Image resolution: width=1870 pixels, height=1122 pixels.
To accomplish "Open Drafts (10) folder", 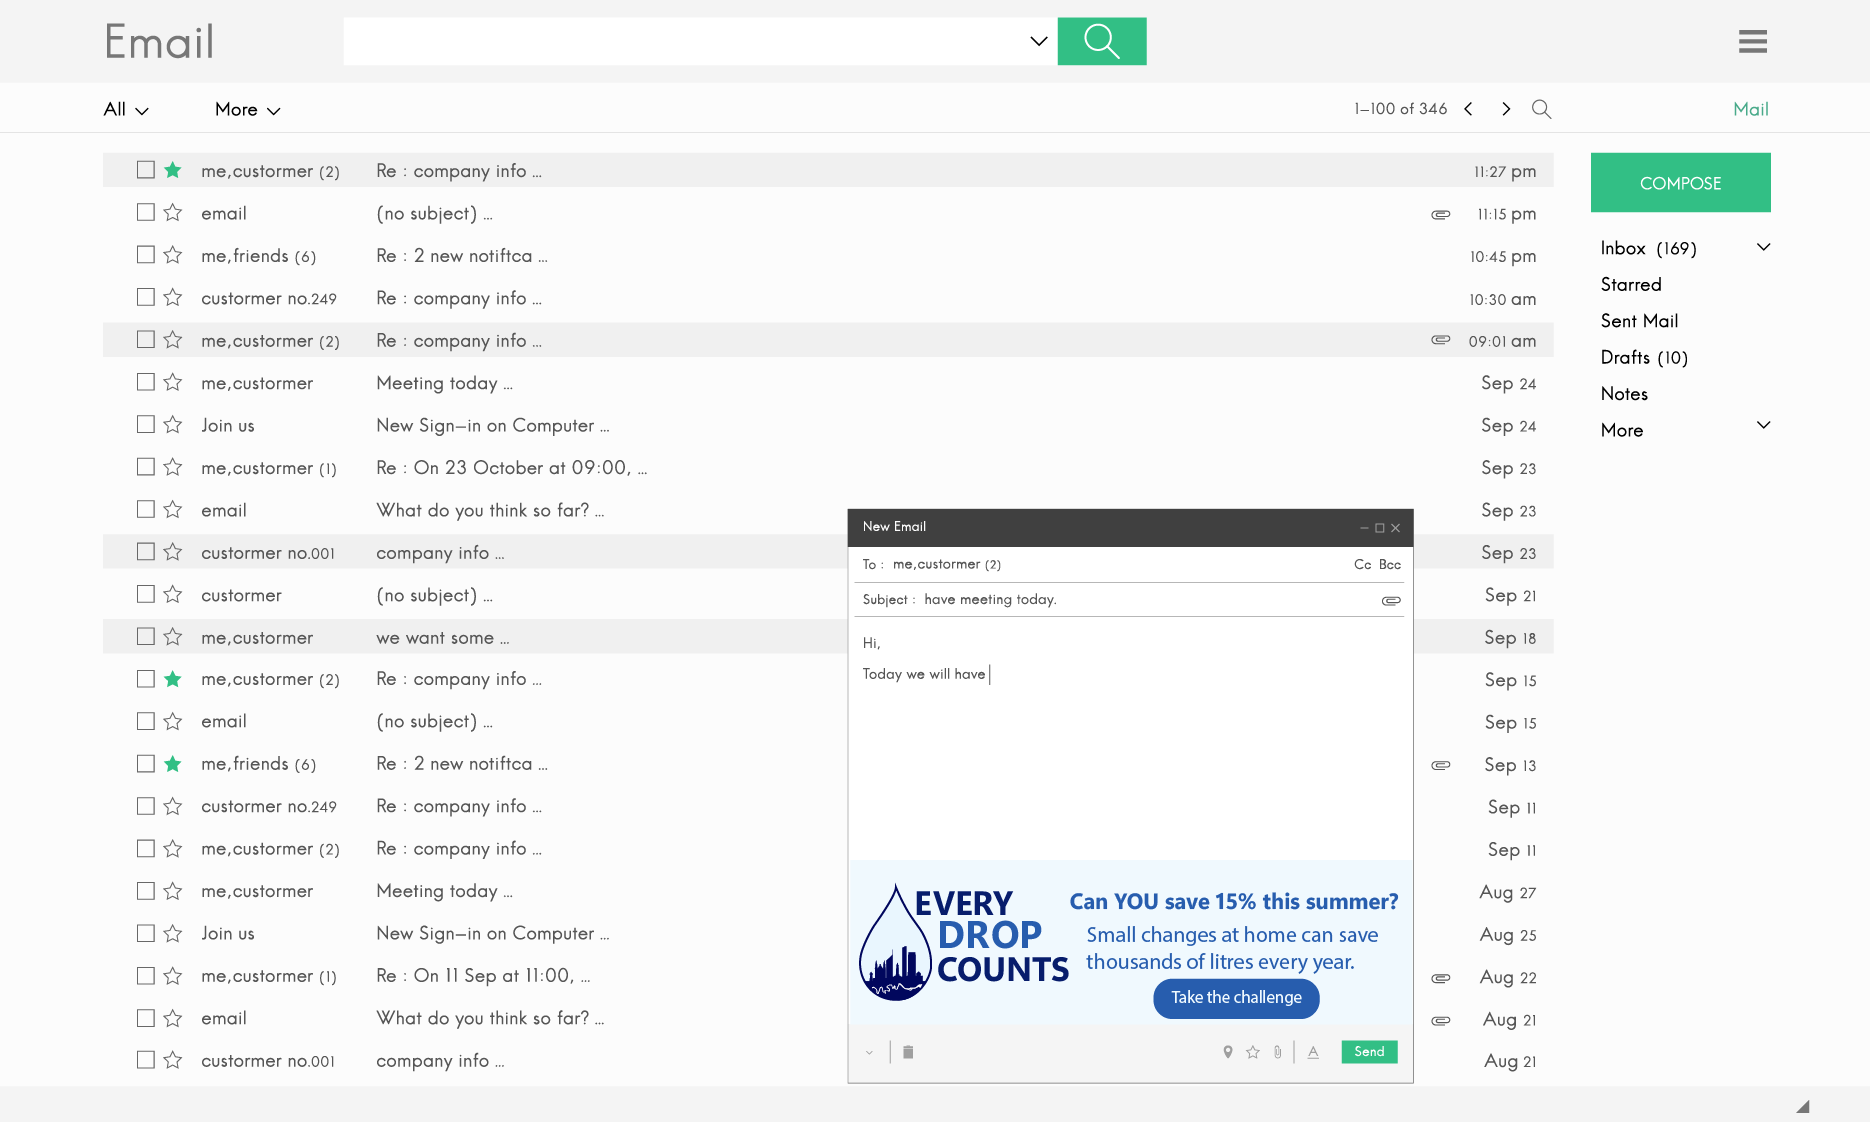I will (x=1644, y=358).
